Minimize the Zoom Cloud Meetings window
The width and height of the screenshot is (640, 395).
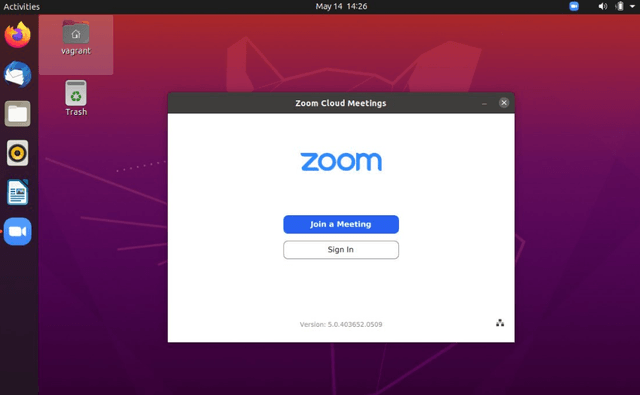[484, 104]
